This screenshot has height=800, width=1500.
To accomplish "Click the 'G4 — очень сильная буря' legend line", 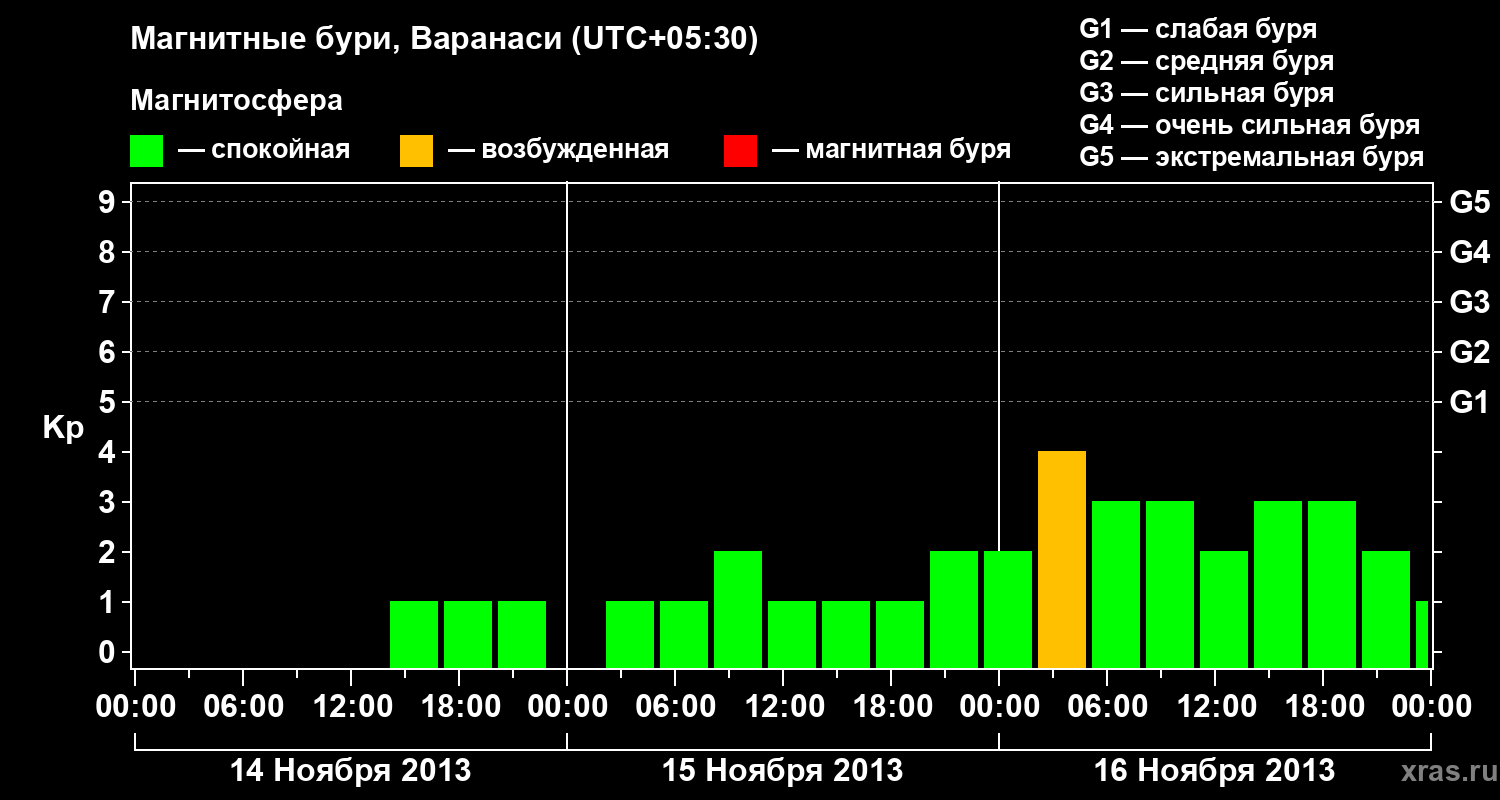I will pos(1250,125).
